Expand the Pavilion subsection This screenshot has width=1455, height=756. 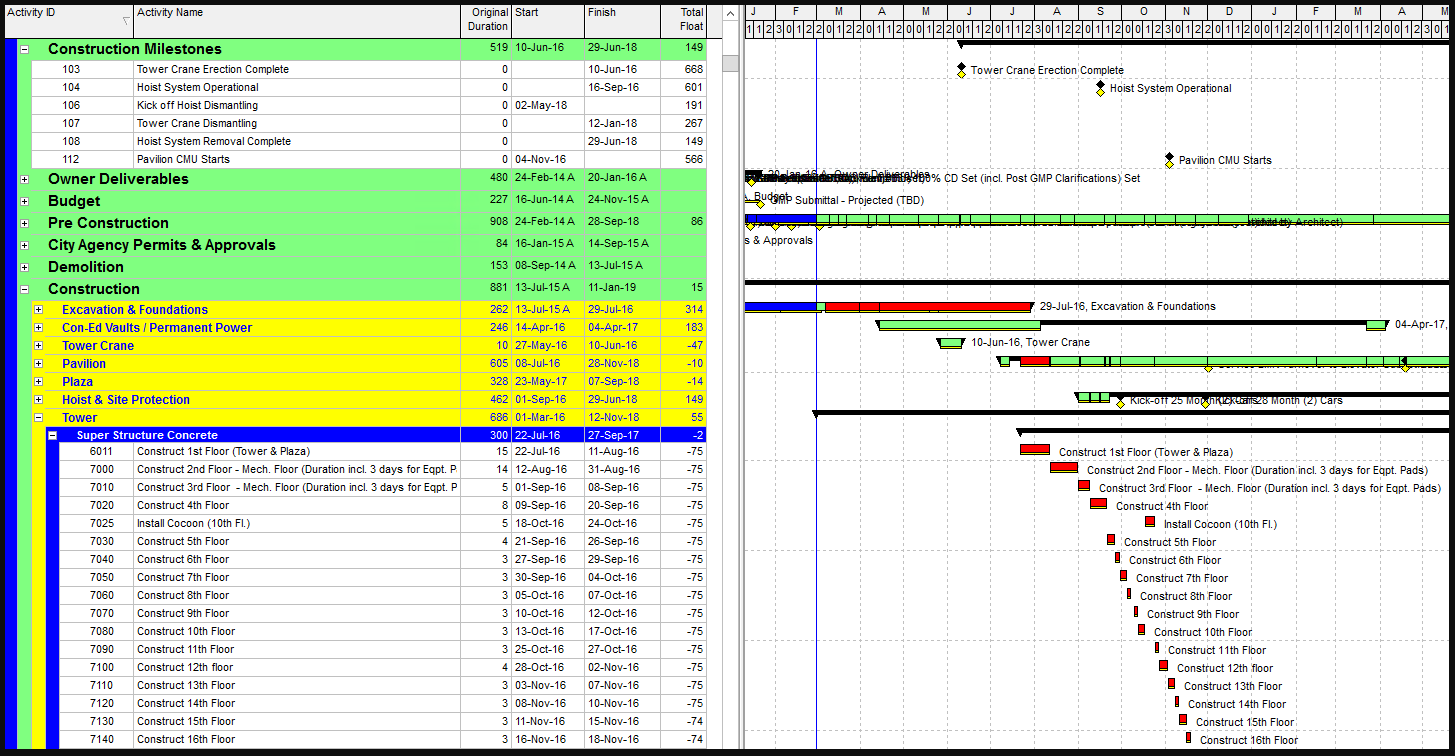click(x=37, y=363)
